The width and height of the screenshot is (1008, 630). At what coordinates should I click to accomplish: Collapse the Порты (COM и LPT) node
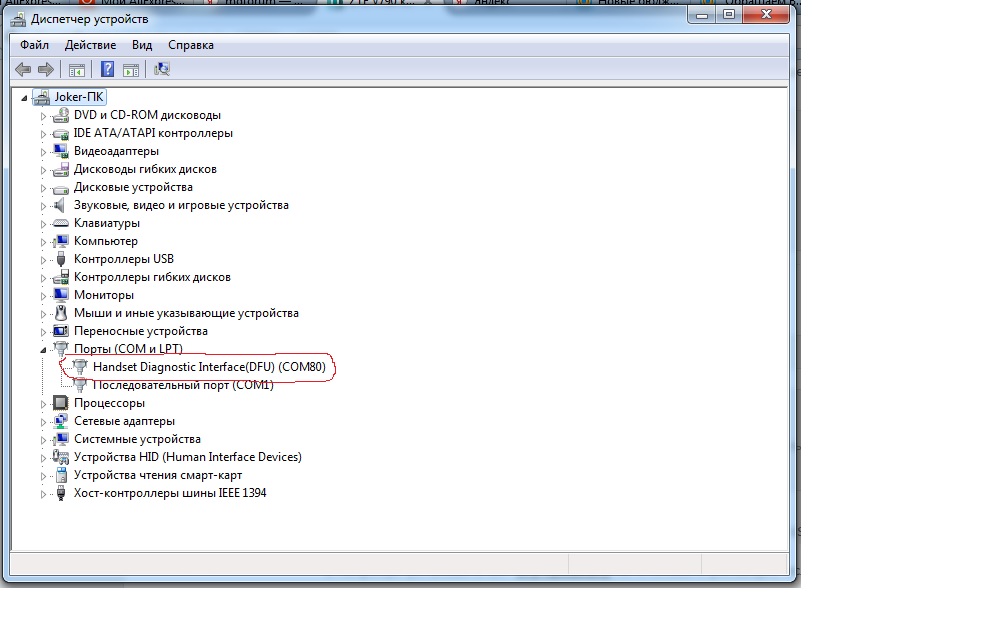click(43, 350)
